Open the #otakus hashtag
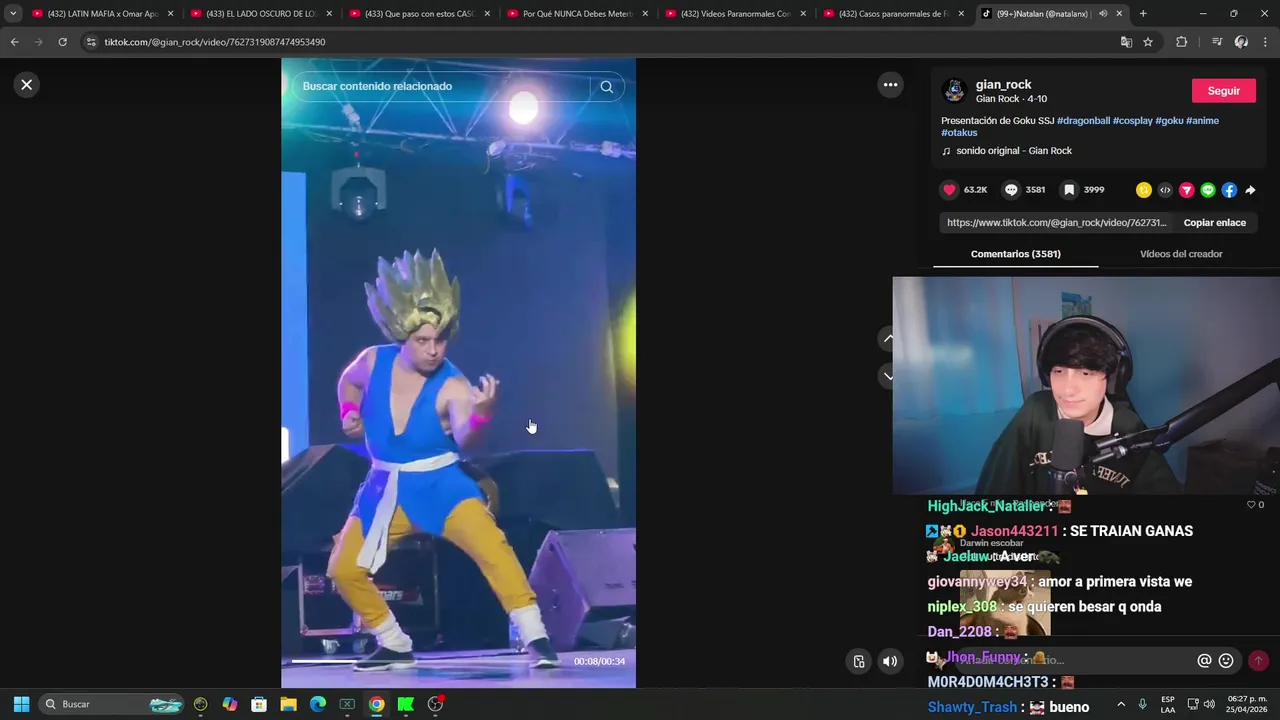 [x=959, y=133]
